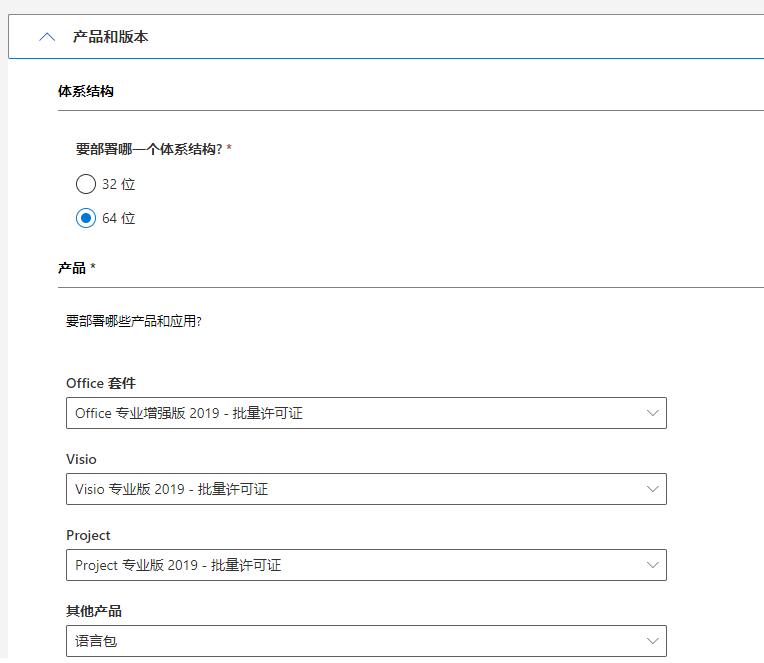Click the 其他产品 label
This screenshot has width=764, height=663.
pos(94,611)
